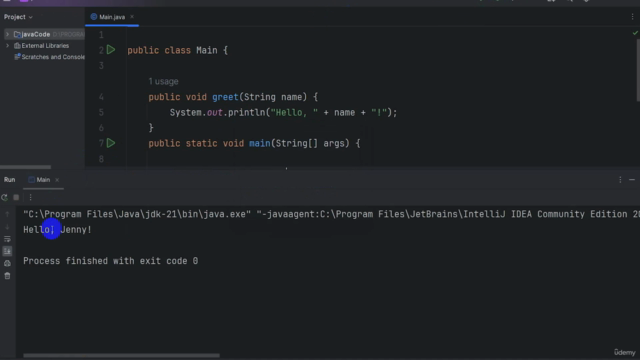
Task: Select External Libraries in project tree
Action: tap(42, 46)
